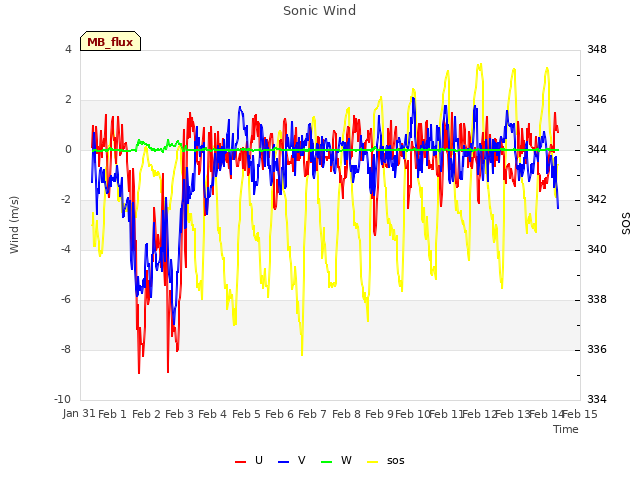This screenshot has height=480, width=640.
Task: Click the right-side SOS axis title
Action: [626, 224]
